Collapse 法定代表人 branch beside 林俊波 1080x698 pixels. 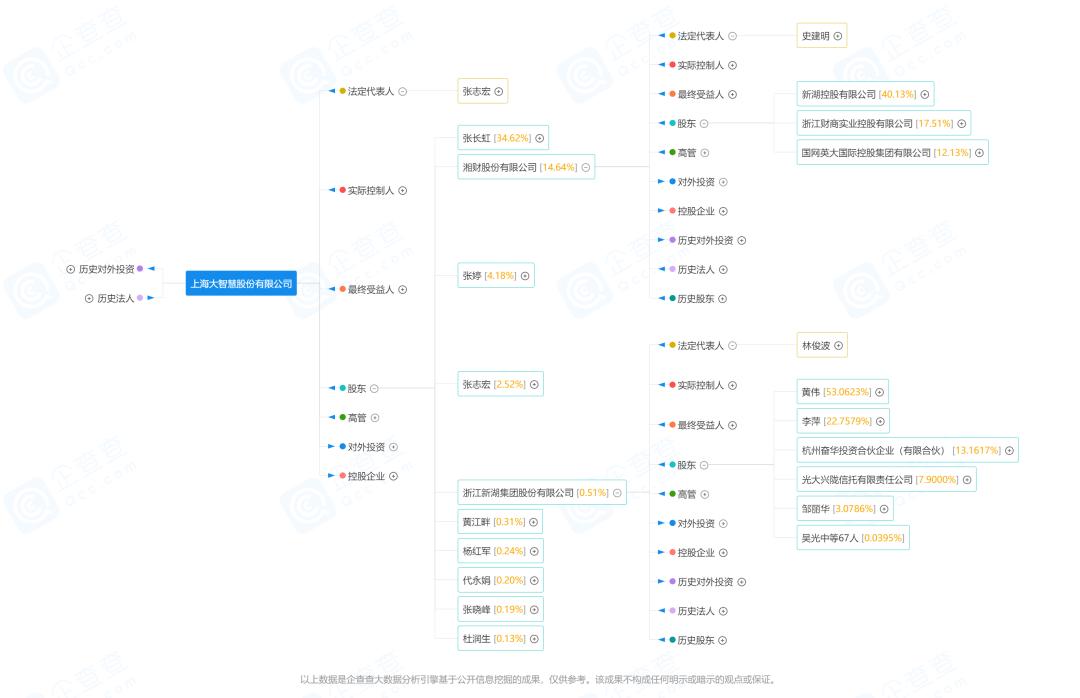(733, 346)
